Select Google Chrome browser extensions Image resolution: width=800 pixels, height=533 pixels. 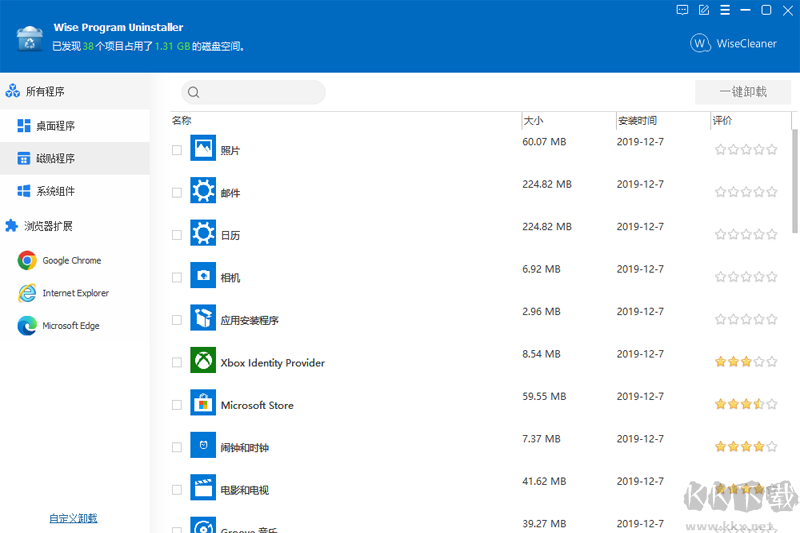(x=71, y=260)
